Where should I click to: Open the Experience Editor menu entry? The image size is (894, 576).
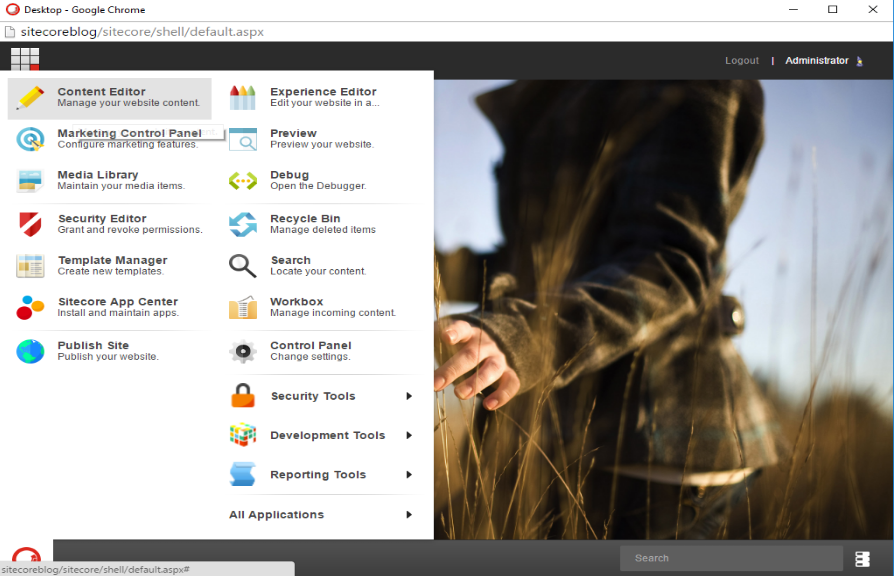323,98
